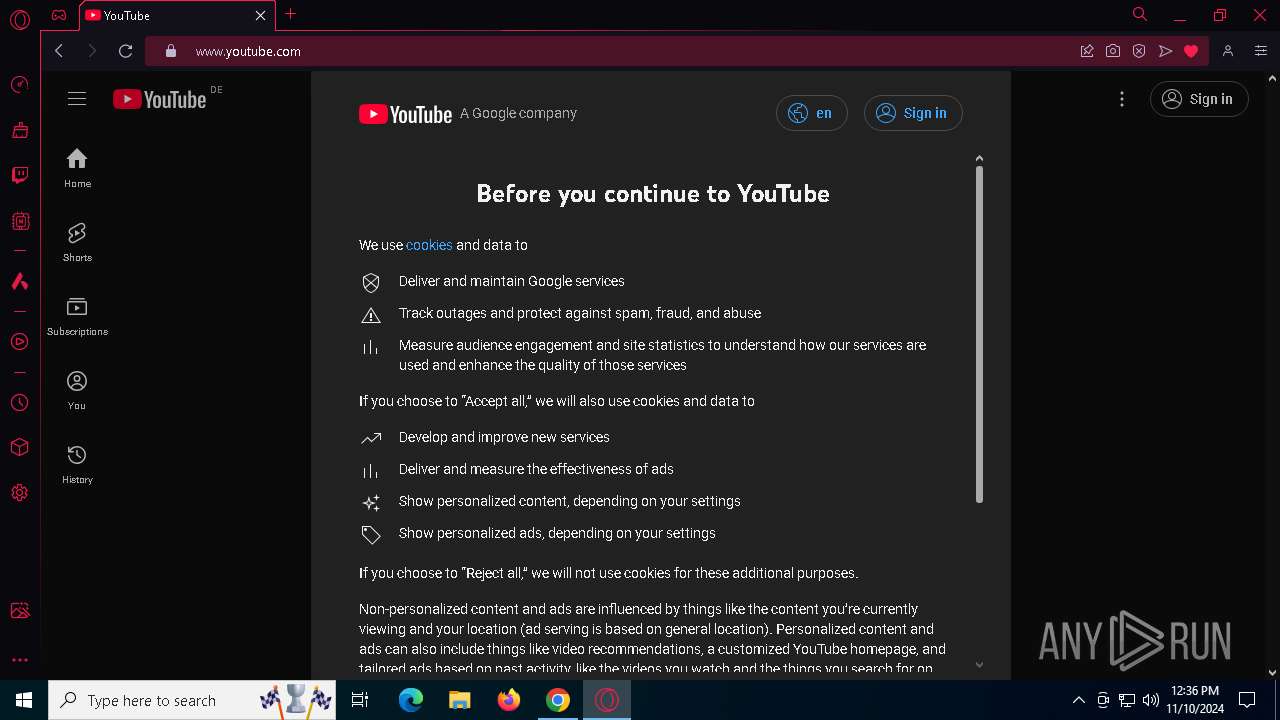Open the picture icon near sidebar bottom

point(19,611)
